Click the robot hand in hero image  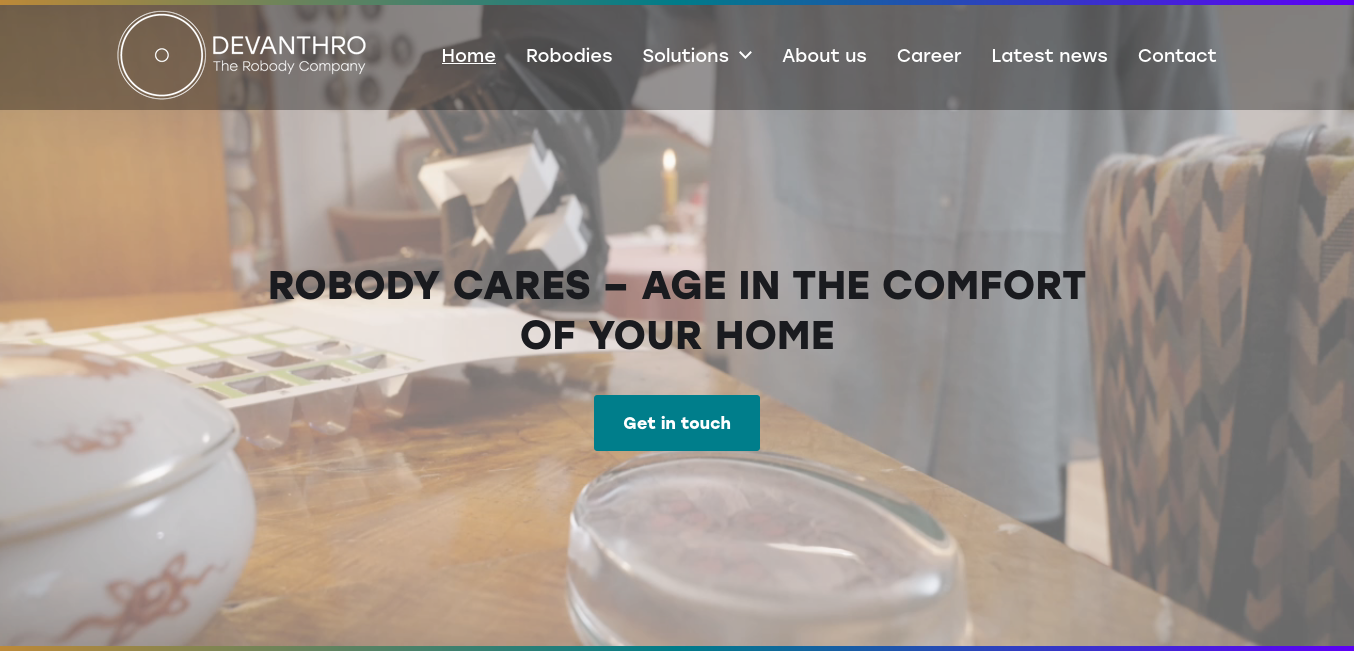click(x=505, y=200)
